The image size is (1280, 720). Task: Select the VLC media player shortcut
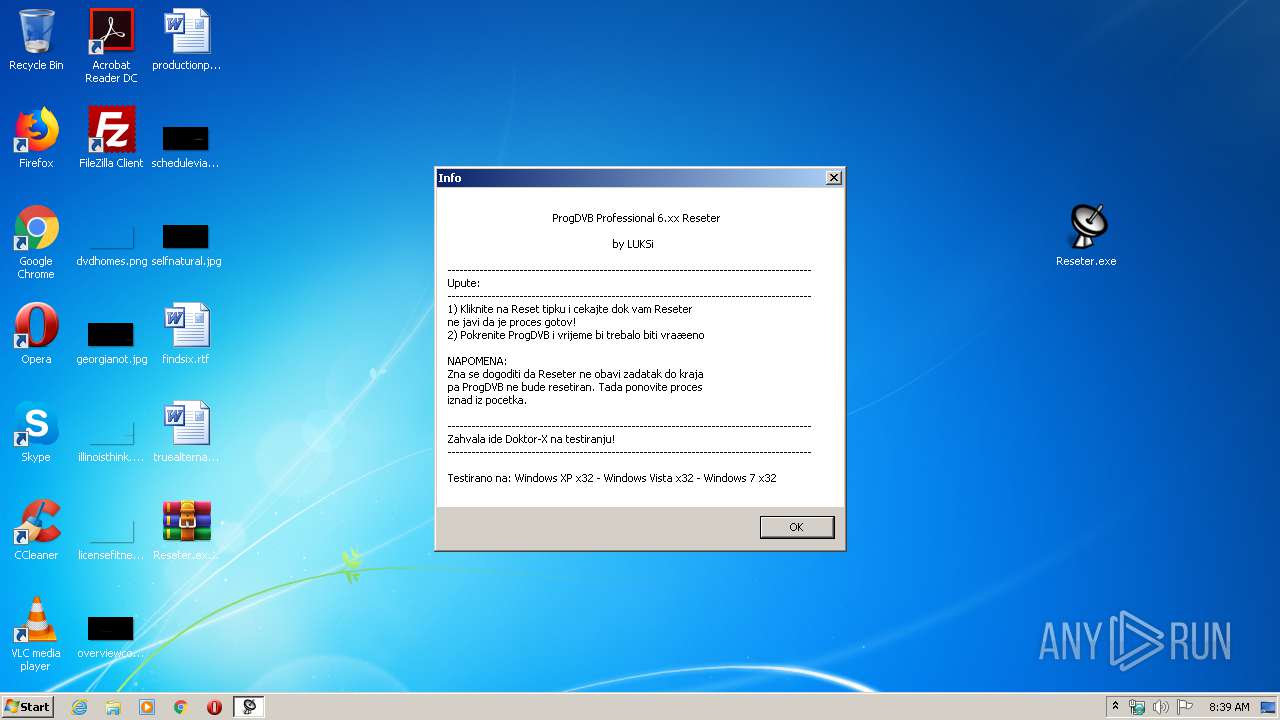[x=36, y=634]
